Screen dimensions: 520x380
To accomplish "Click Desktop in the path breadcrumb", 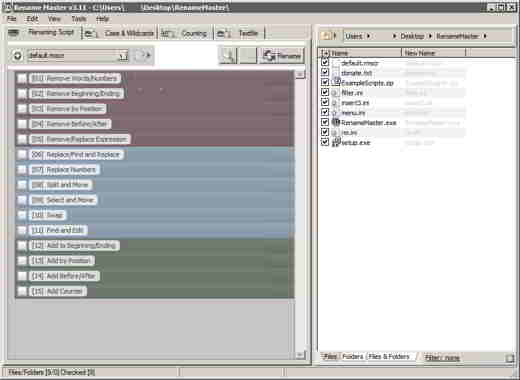I will point(412,36).
